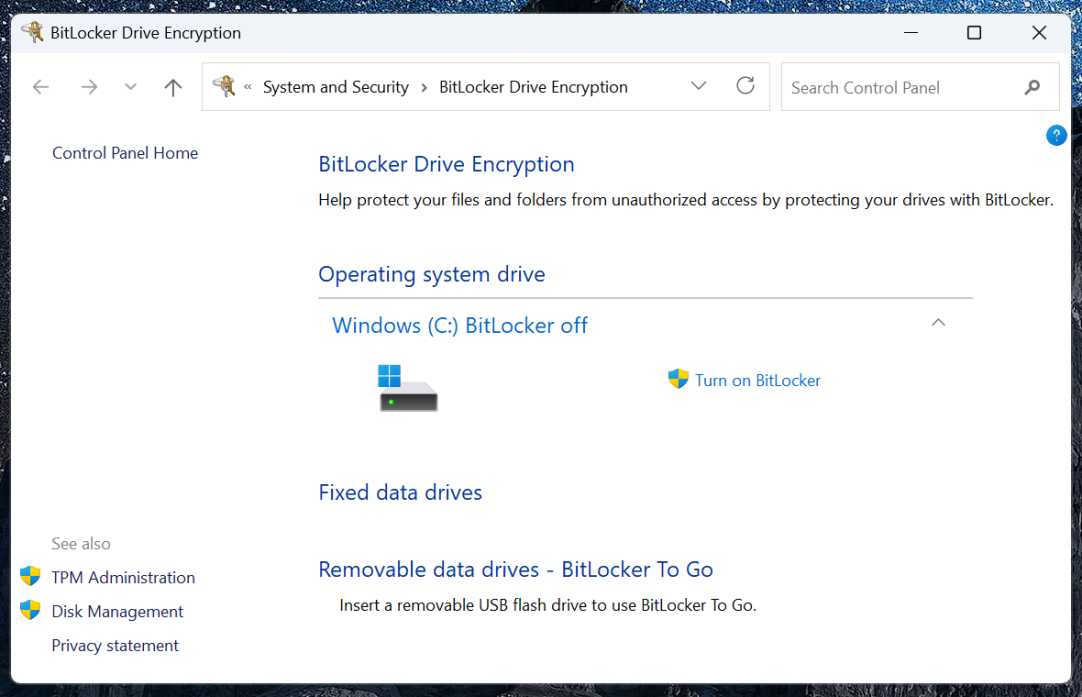Open help via the blue question mark
Screen dimensions: 1082x697
(x=1056, y=135)
